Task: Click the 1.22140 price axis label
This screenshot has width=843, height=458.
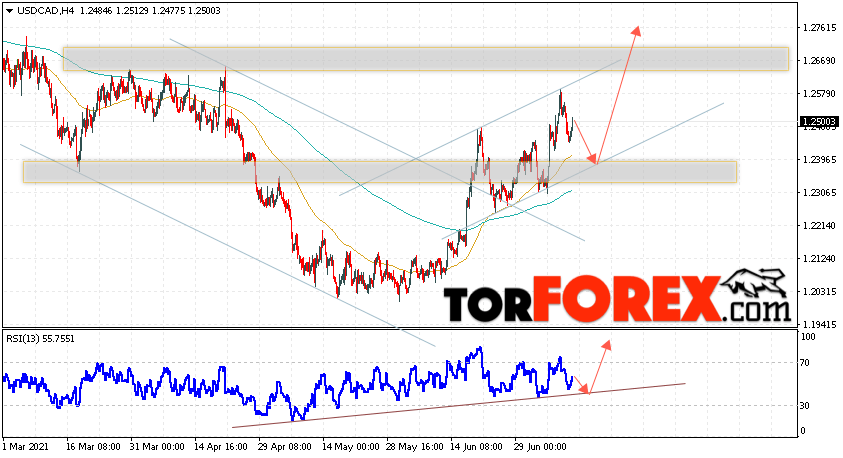Action: point(819,226)
